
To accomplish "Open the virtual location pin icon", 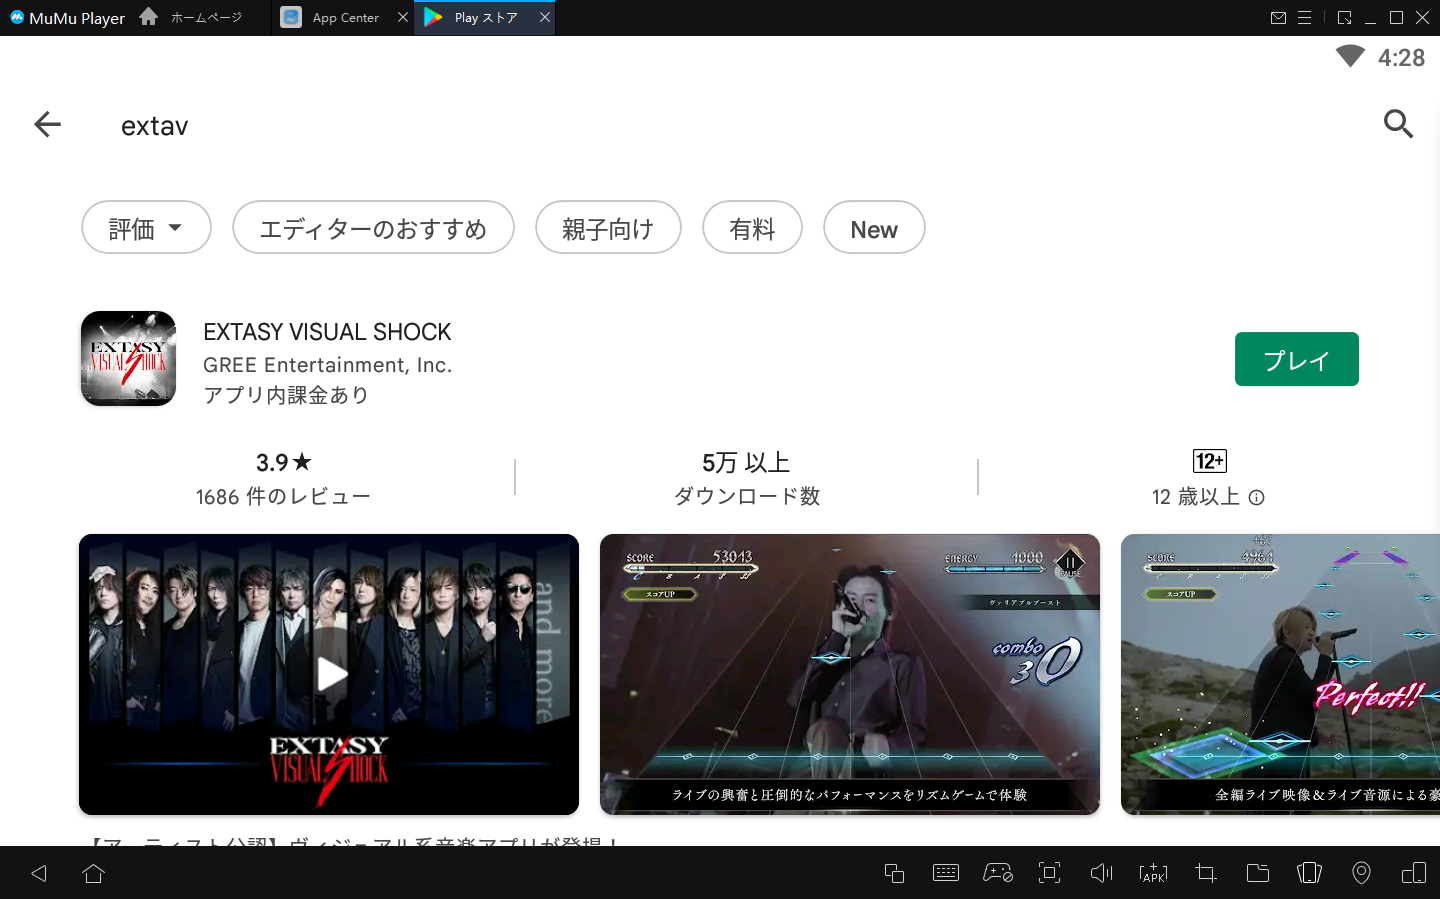I will tap(1361, 873).
